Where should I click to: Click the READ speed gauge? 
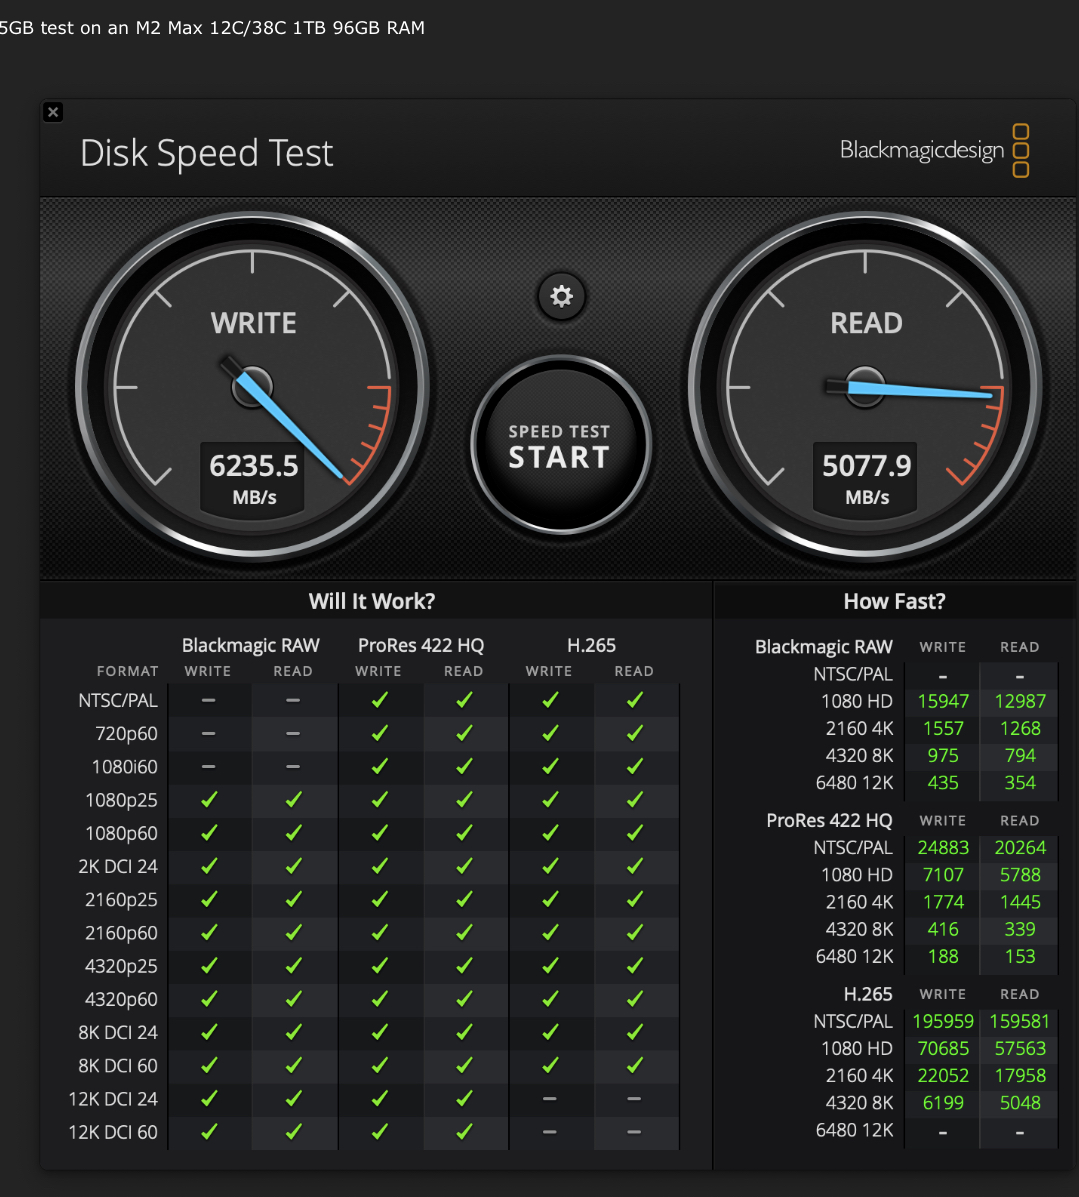click(x=866, y=387)
